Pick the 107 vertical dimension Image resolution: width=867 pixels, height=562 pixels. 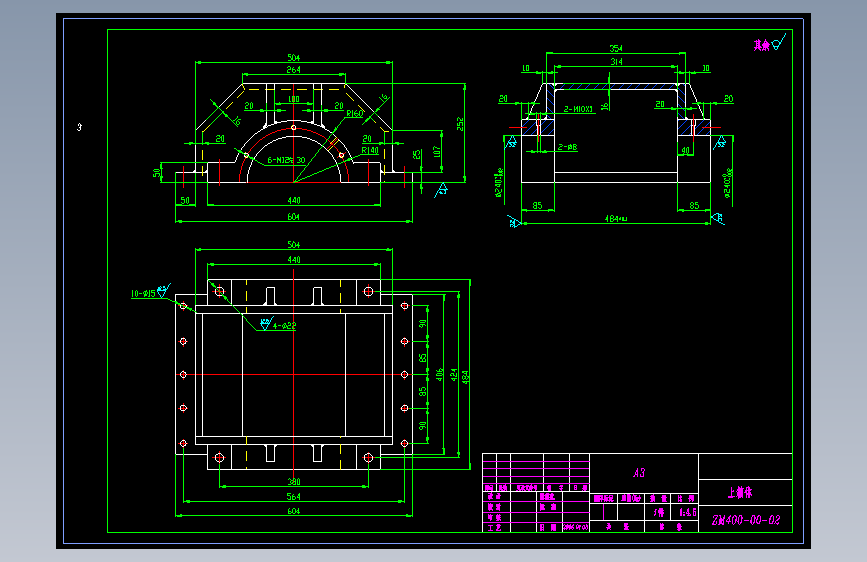[437, 152]
